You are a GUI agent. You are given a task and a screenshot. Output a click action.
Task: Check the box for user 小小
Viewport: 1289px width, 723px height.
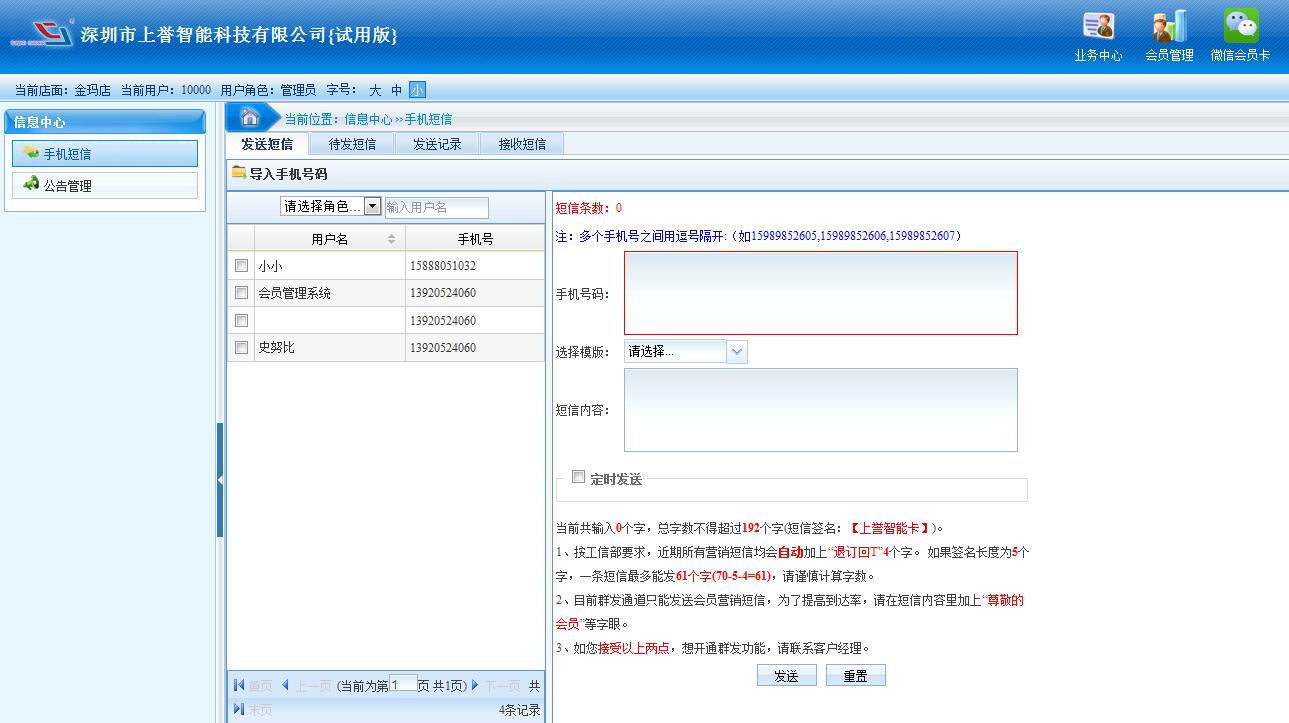point(241,266)
